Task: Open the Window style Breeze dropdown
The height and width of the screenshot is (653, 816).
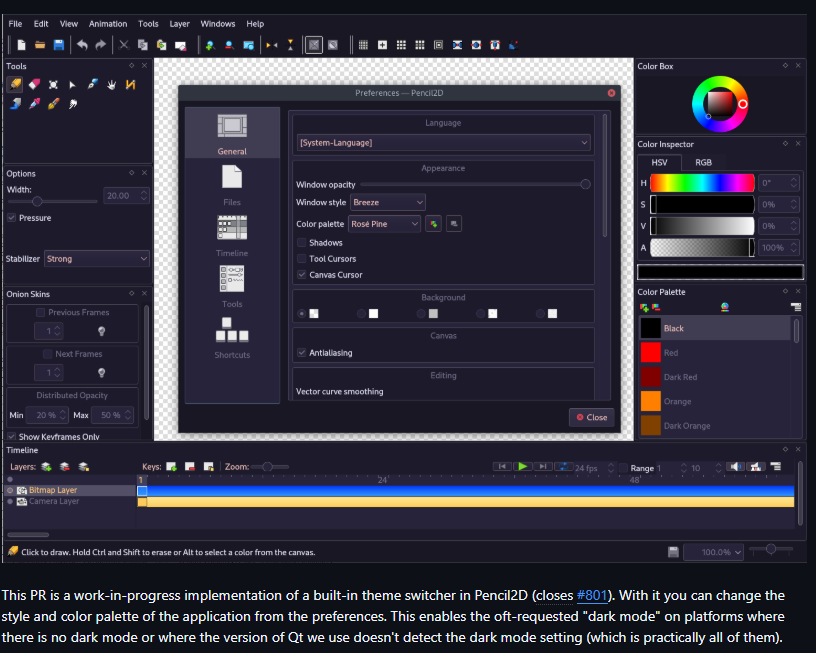Action: pyautogui.click(x=388, y=202)
